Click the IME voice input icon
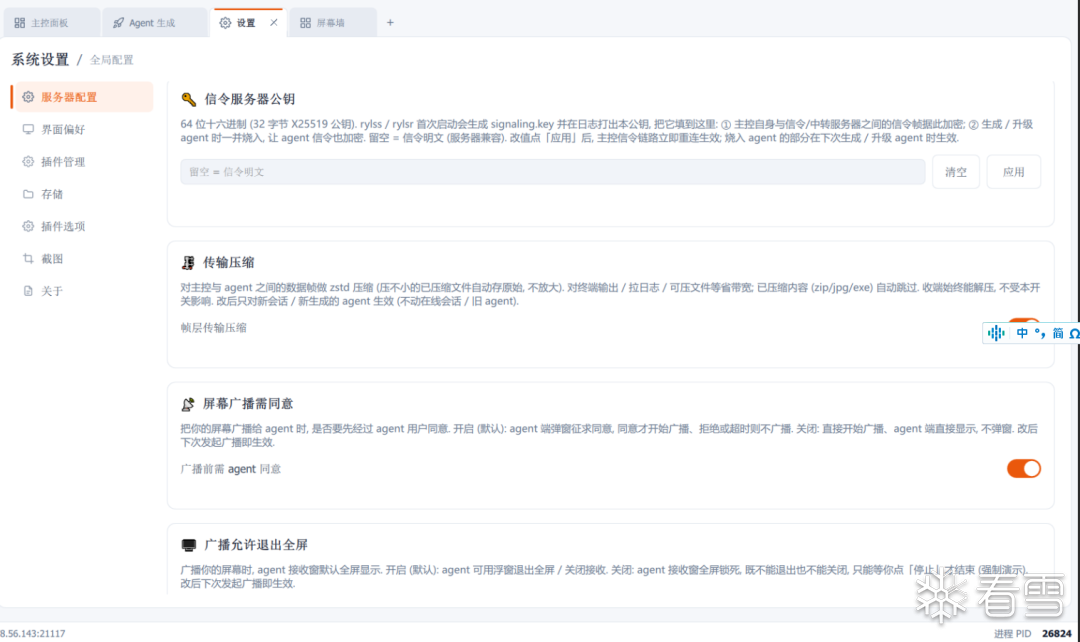The width and height of the screenshot is (1080, 642). 996,333
